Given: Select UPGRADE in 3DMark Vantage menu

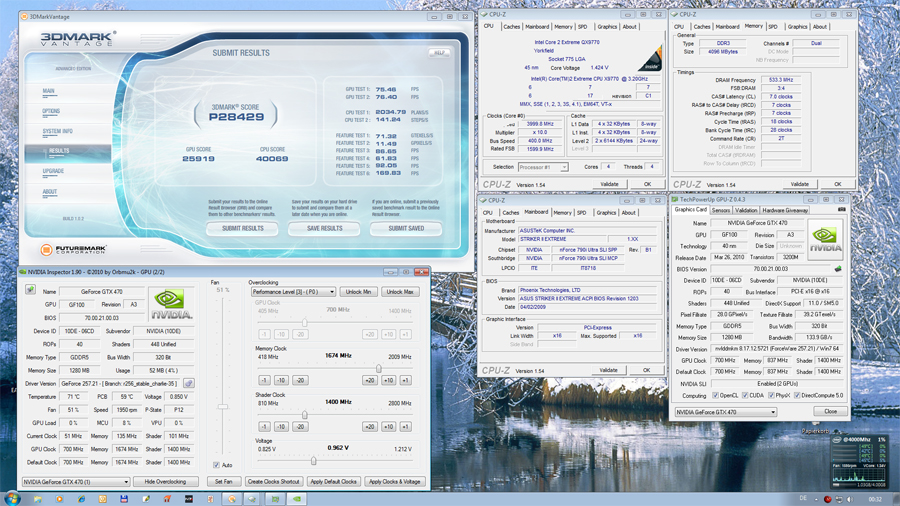Looking at the screenshot, I should pyautogui.click(x=53, y=171).
